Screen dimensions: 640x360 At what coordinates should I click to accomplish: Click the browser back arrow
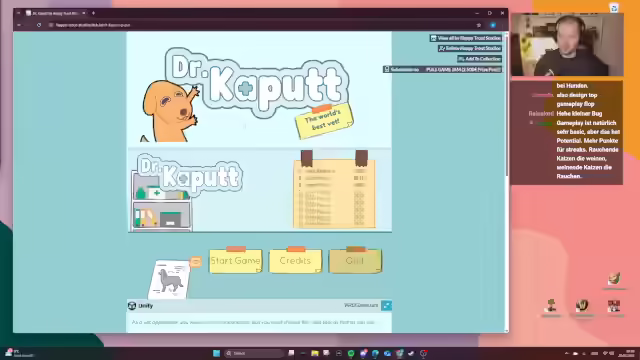click(19, 25)
